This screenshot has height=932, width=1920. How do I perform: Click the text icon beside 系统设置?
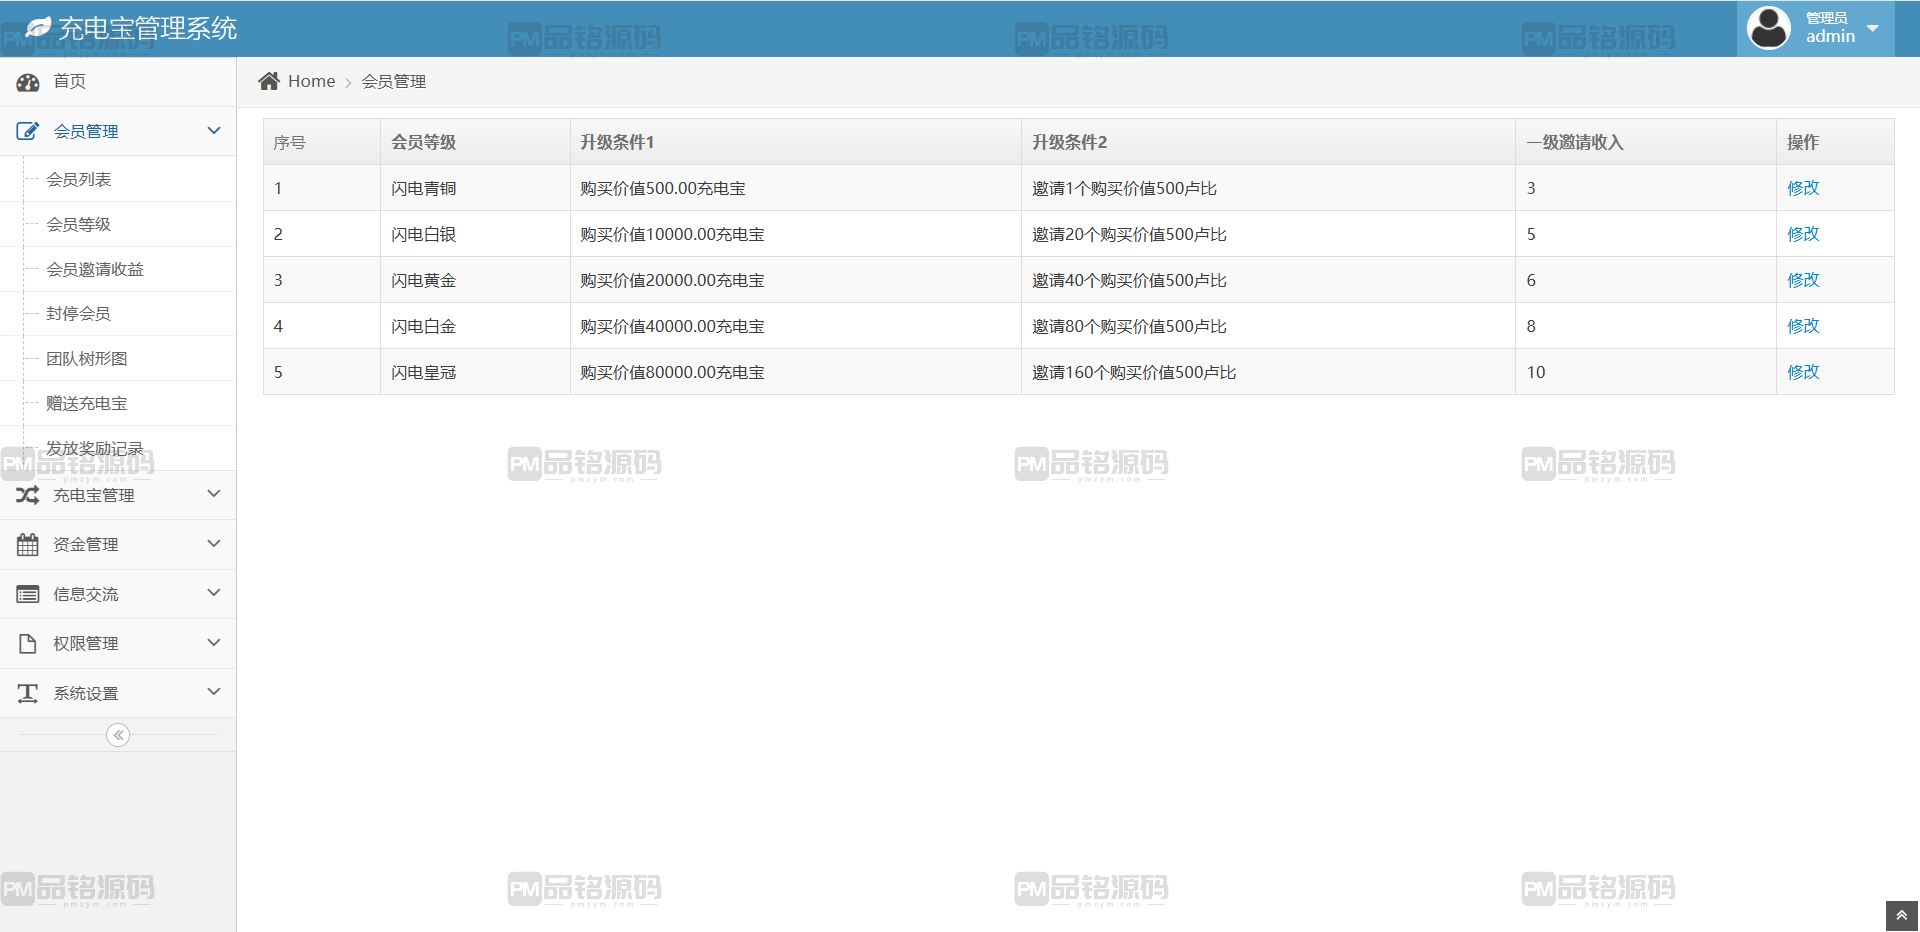[x=28, y=693]
